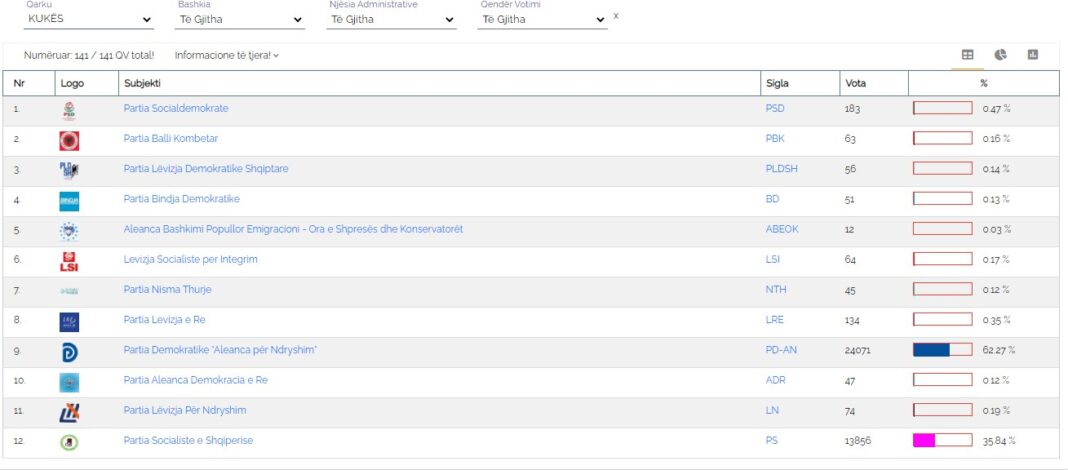The image size is (1068, 470).
Task: Switch to the table view icon
Action: [x=967, y=55]
